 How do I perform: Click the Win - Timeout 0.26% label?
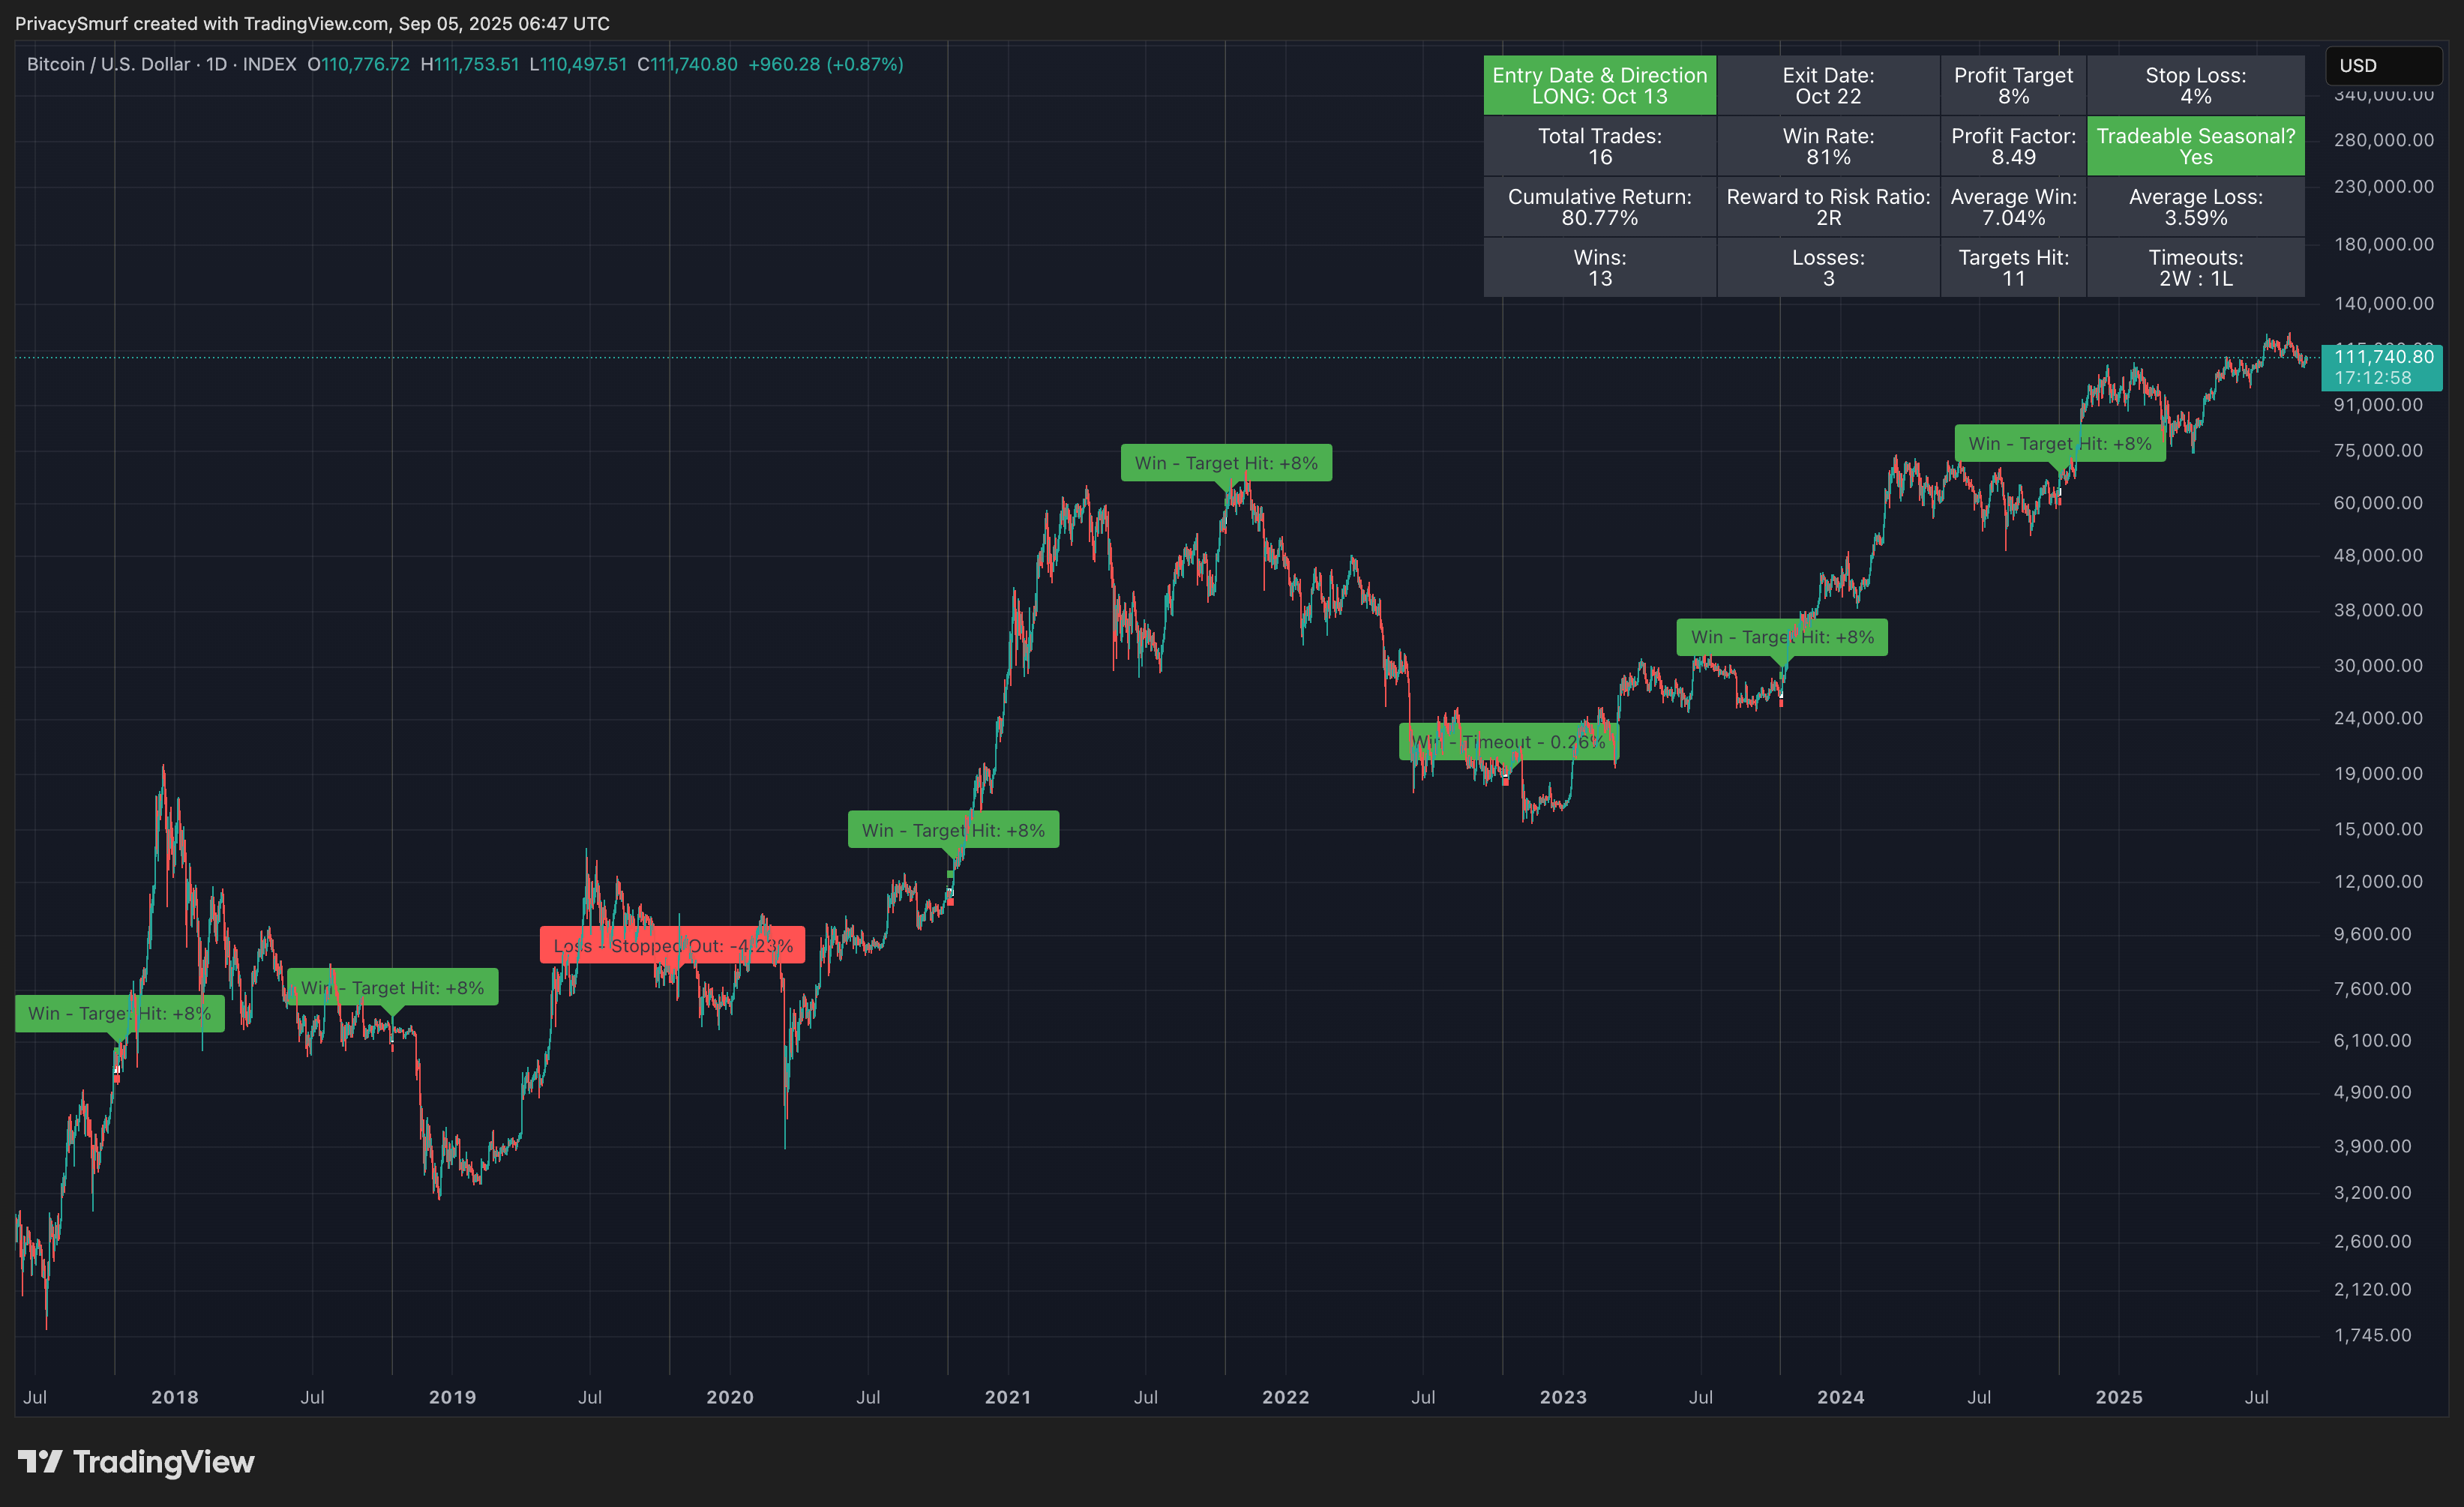point(1507,742)
